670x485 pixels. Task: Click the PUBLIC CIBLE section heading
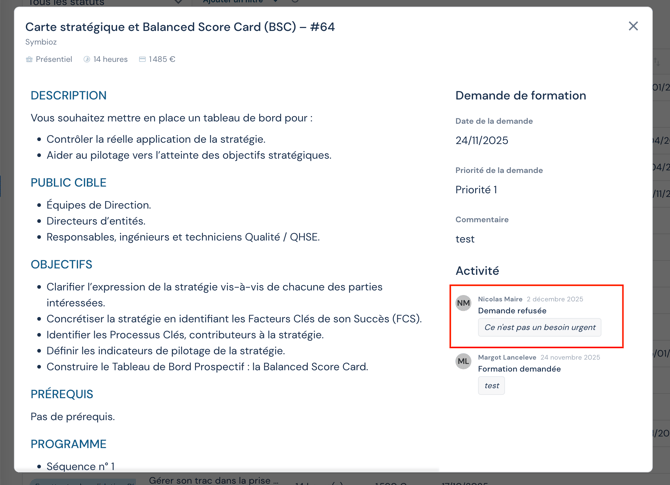tap(68, 183)
